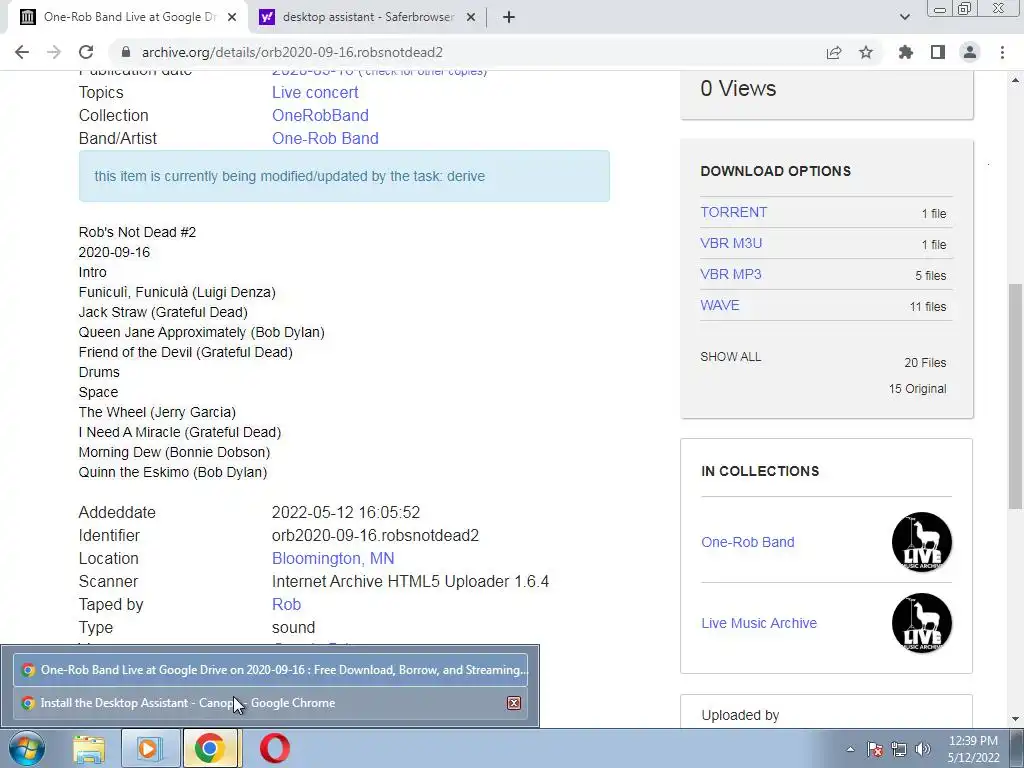Go back to the previous page
Image resolution: width=1024 pixels, height=768 pixels.
coord(22,52)
